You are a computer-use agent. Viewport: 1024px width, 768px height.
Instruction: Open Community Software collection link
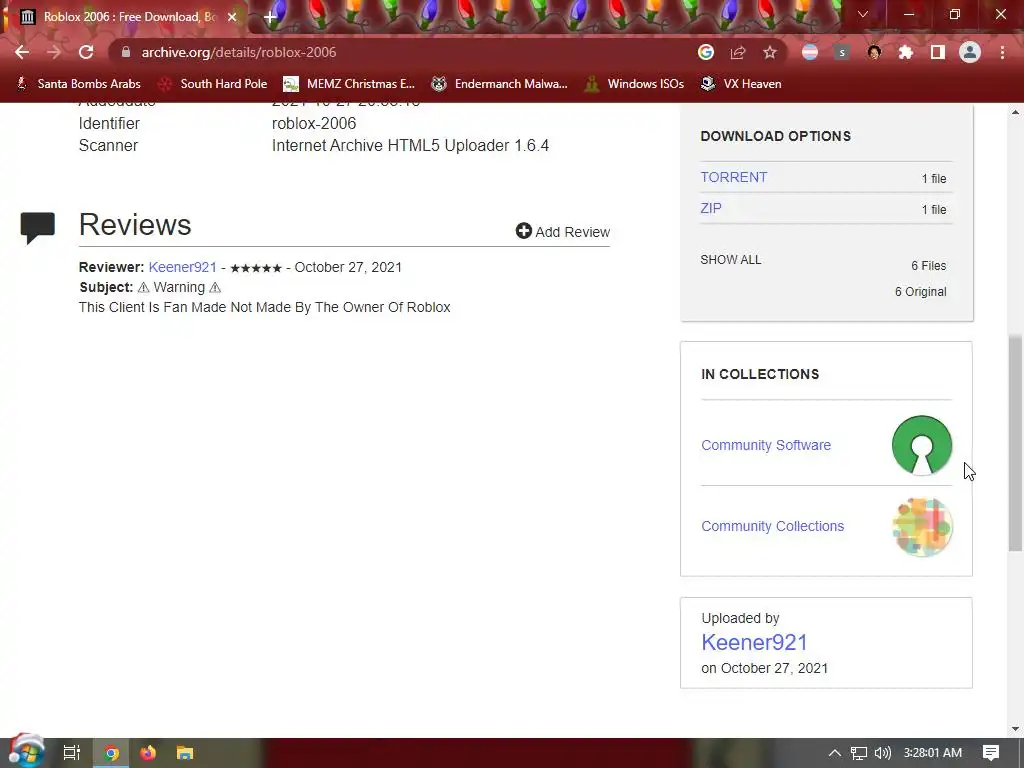[765, 445]
